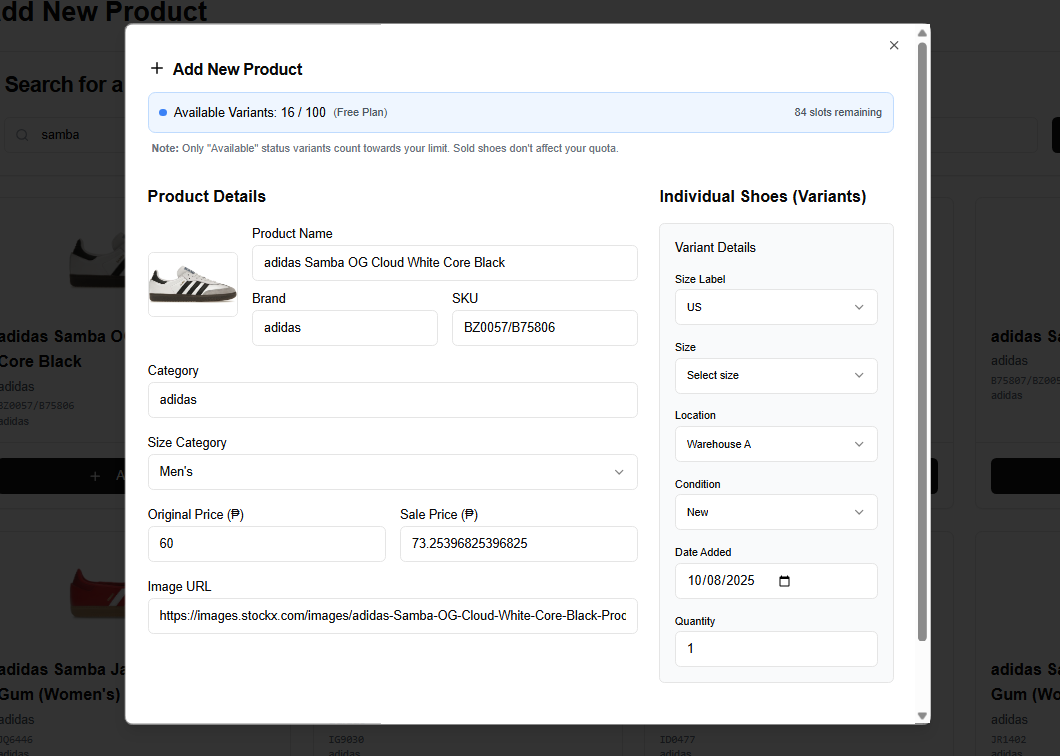The image size is (1060, 756).
Task: Expand the Size Category Men's dropdown
Action: click(392, 472)
